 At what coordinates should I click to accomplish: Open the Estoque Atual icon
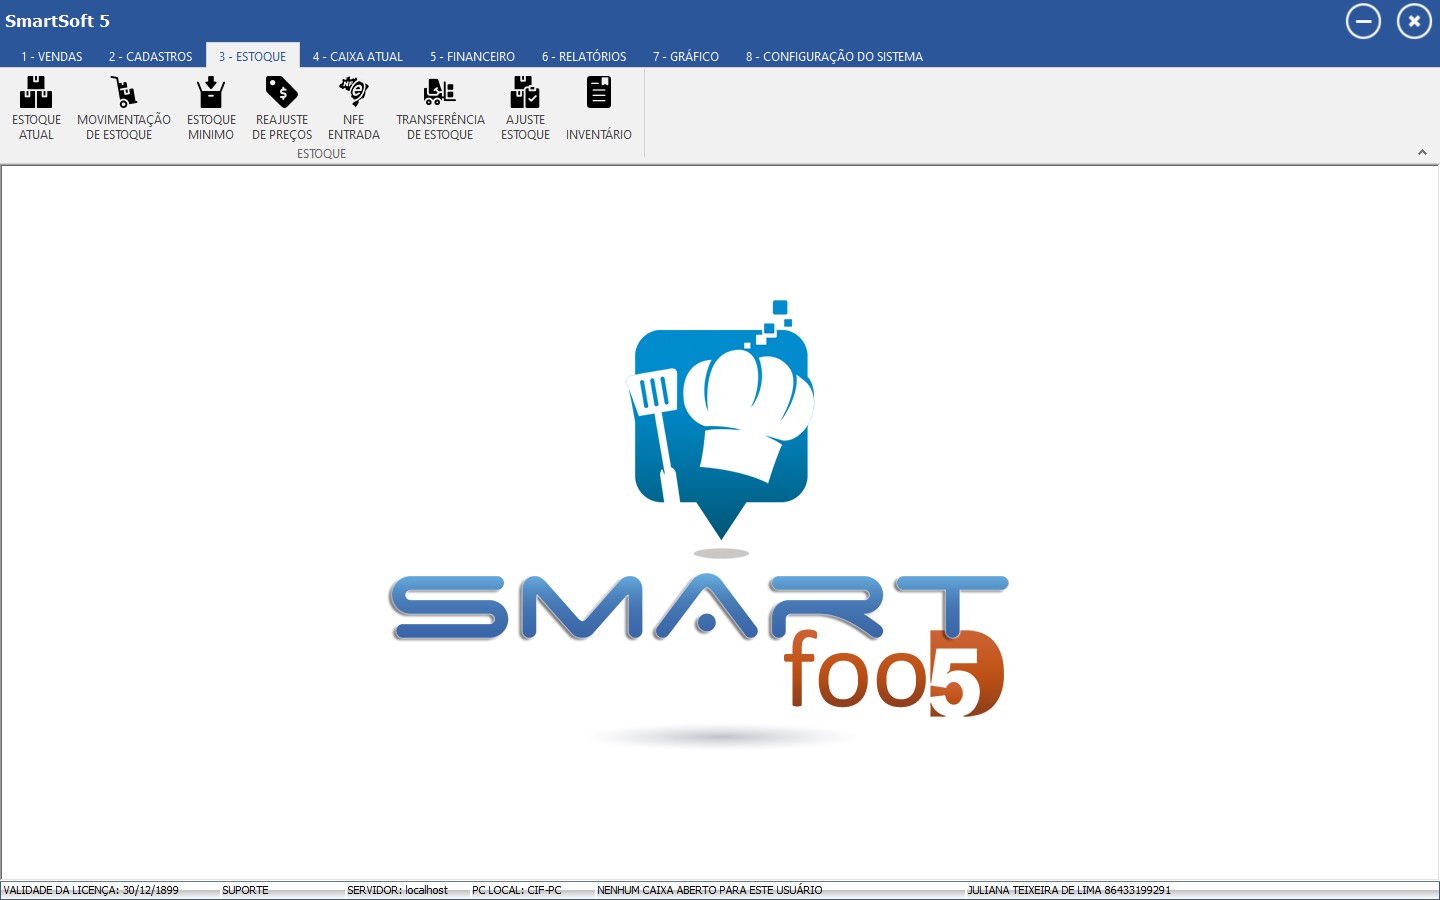pos(36,93)
